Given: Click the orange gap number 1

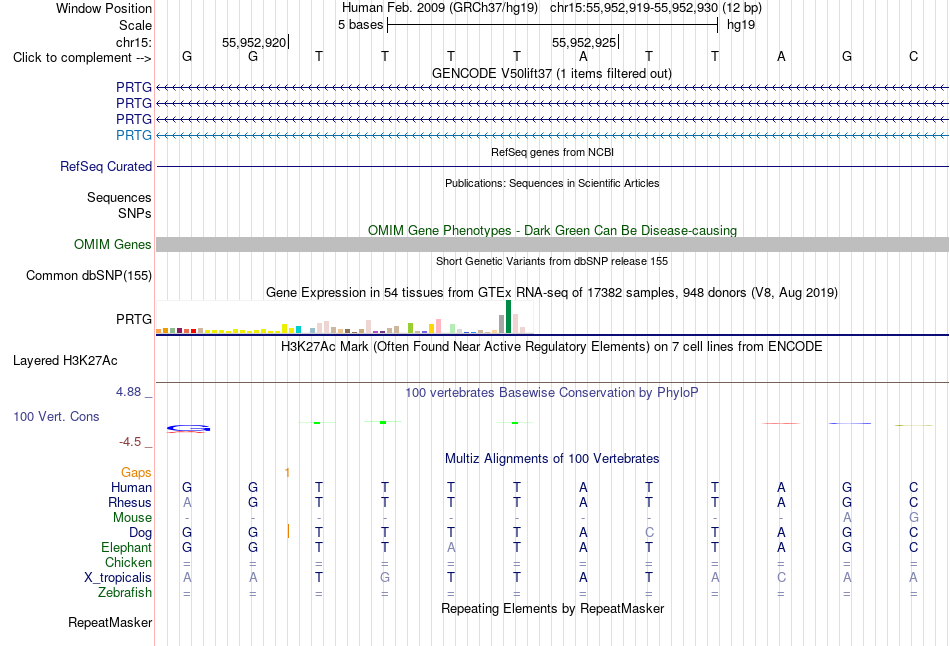Looking at the screenshot, I should coord(287,473).
